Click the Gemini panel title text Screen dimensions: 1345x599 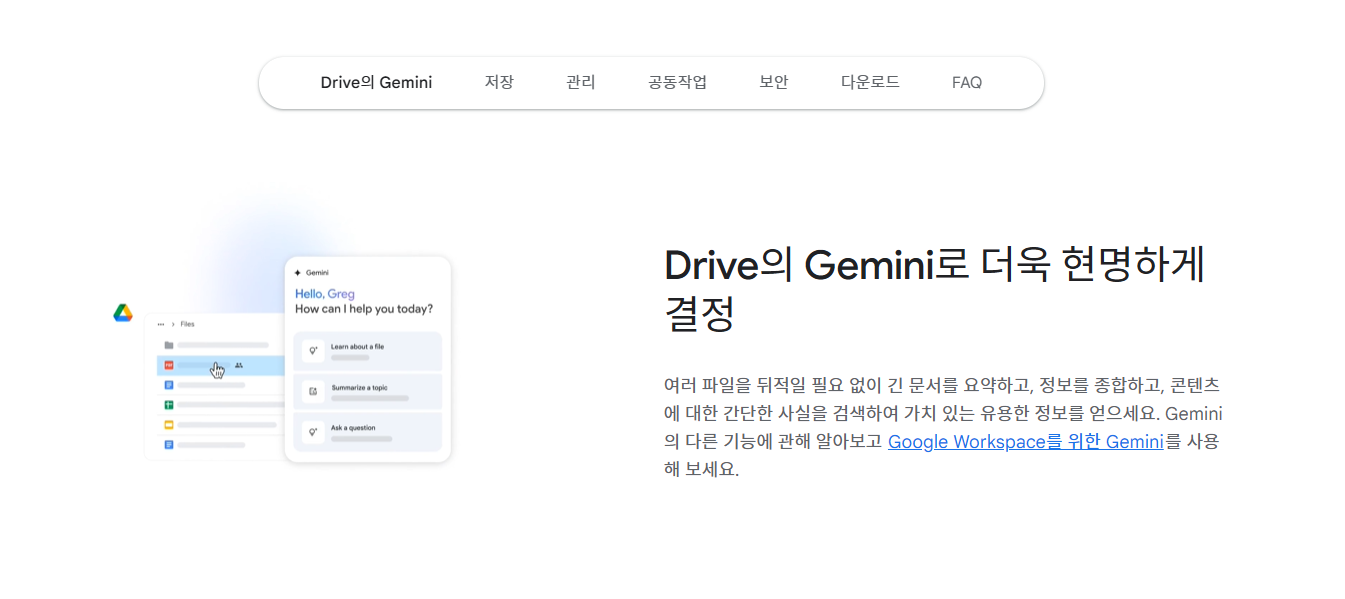tap(317, 272)
